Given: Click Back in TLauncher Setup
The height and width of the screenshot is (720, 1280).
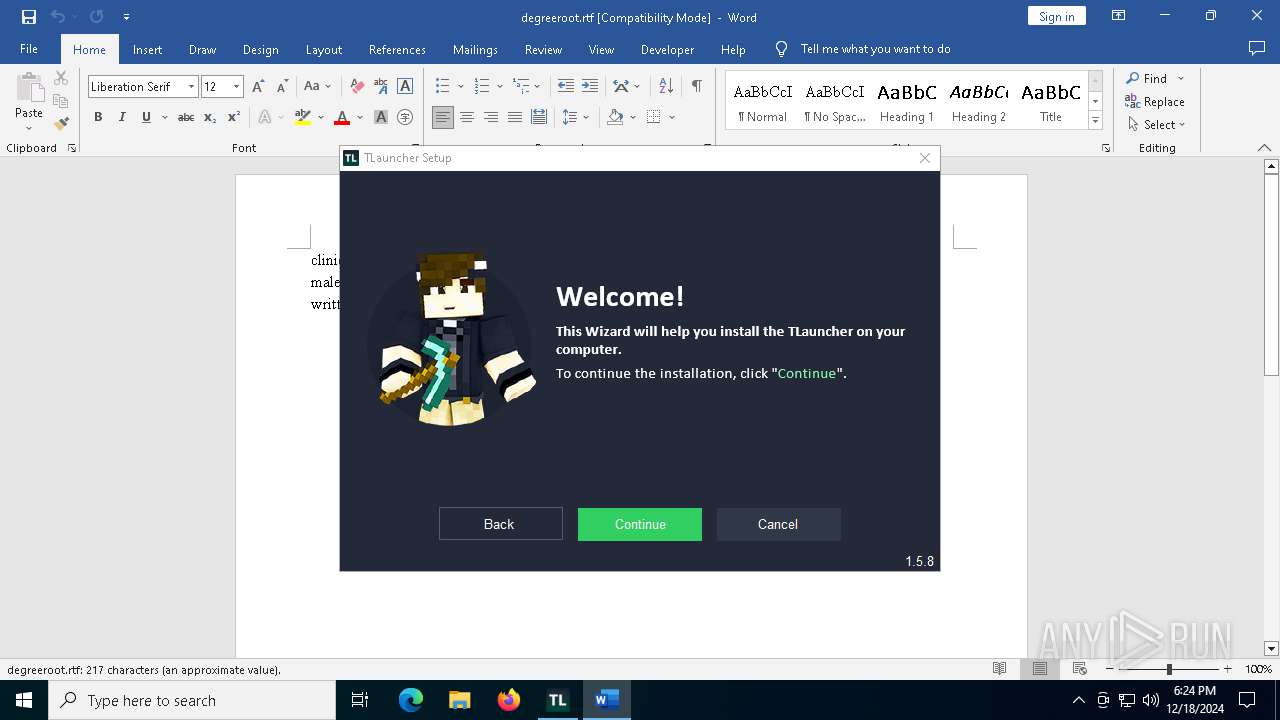Looking at the screenshot, I should [x=500, y=524].
